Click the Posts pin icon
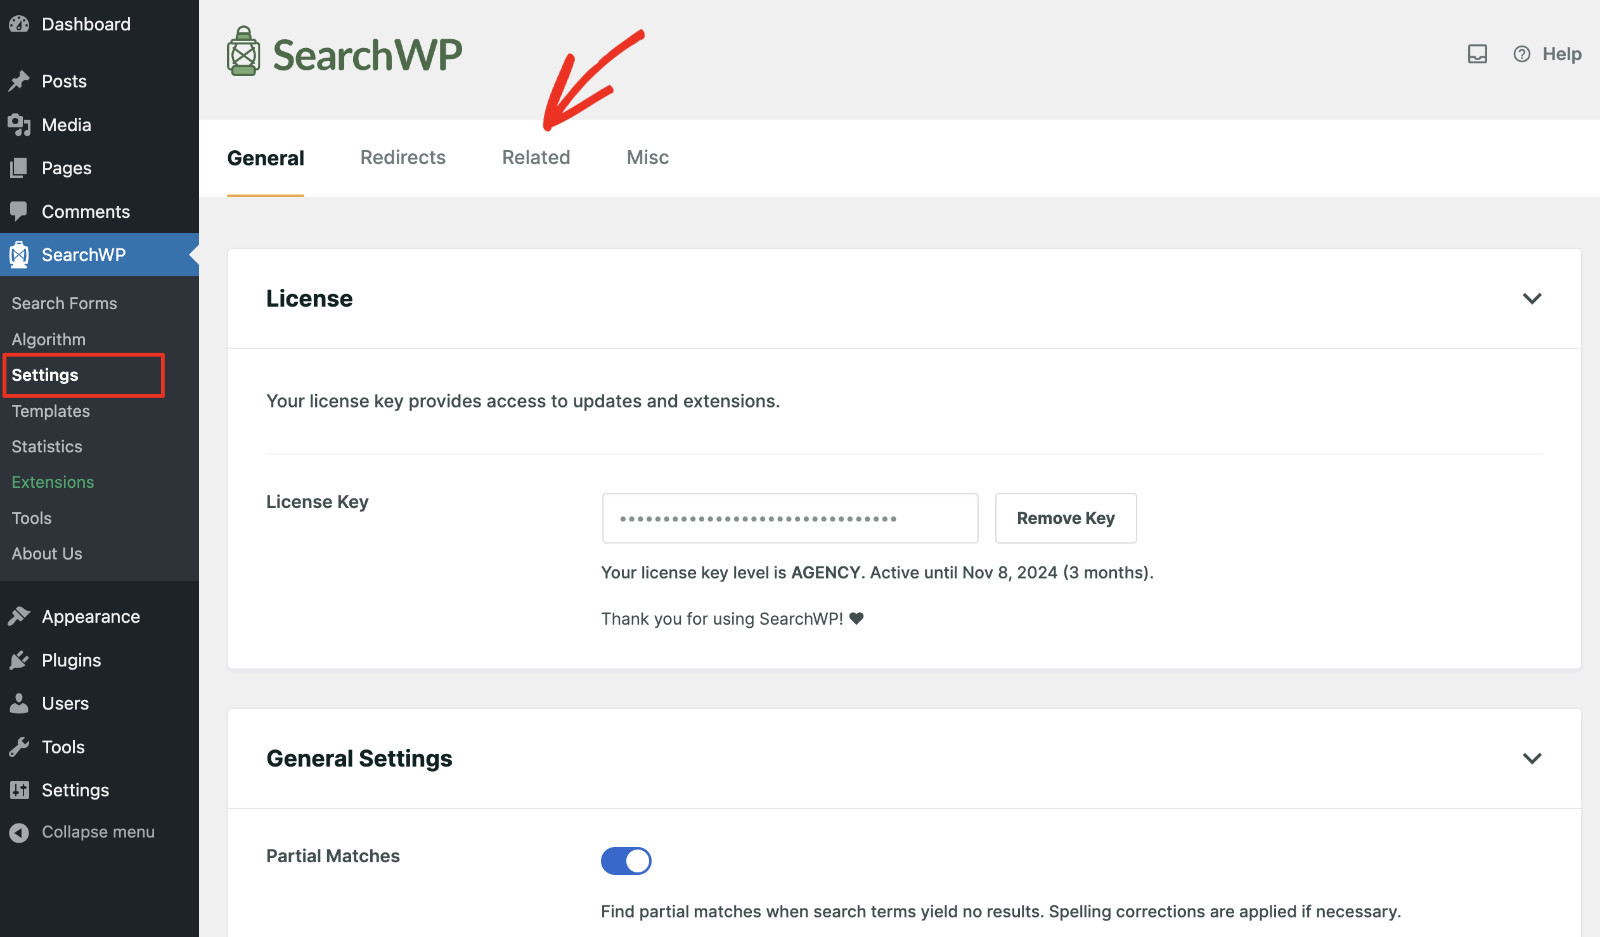The image size is (1600, 937). pyautogui.click(x=19, y=81)
